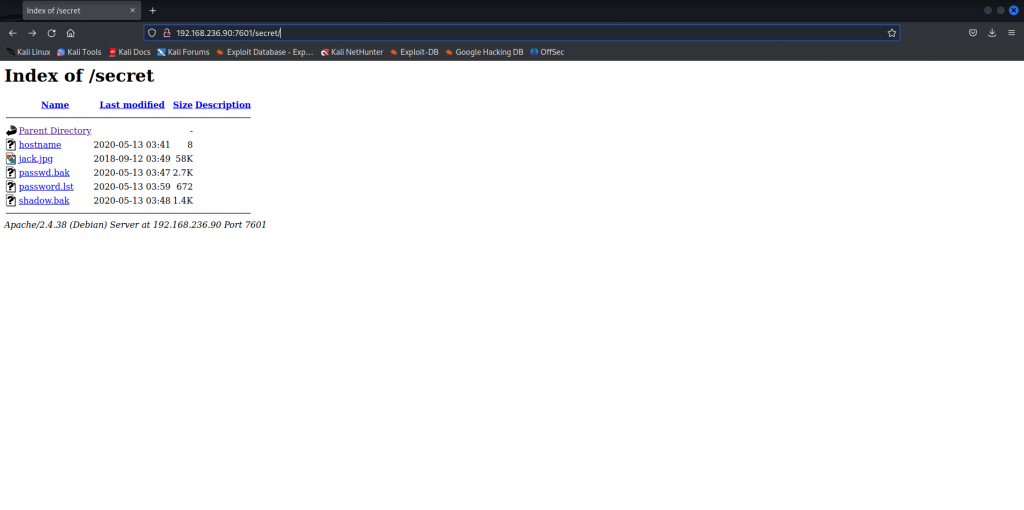Click the insecure connection padlock icon
1024x510 pixels.
pyautogui.click(x=167, y=33)
